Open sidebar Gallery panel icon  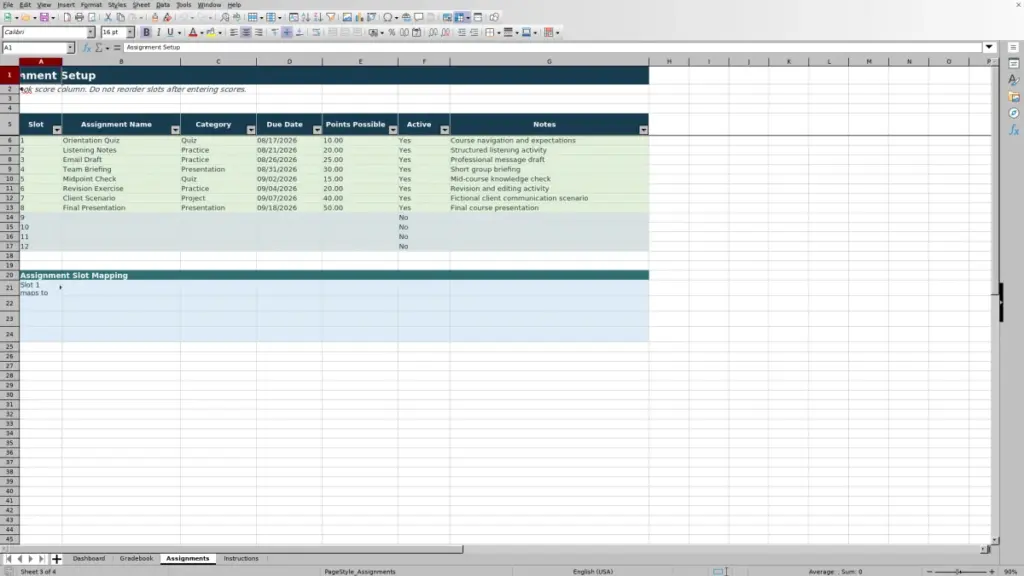tap(1013, 97)
